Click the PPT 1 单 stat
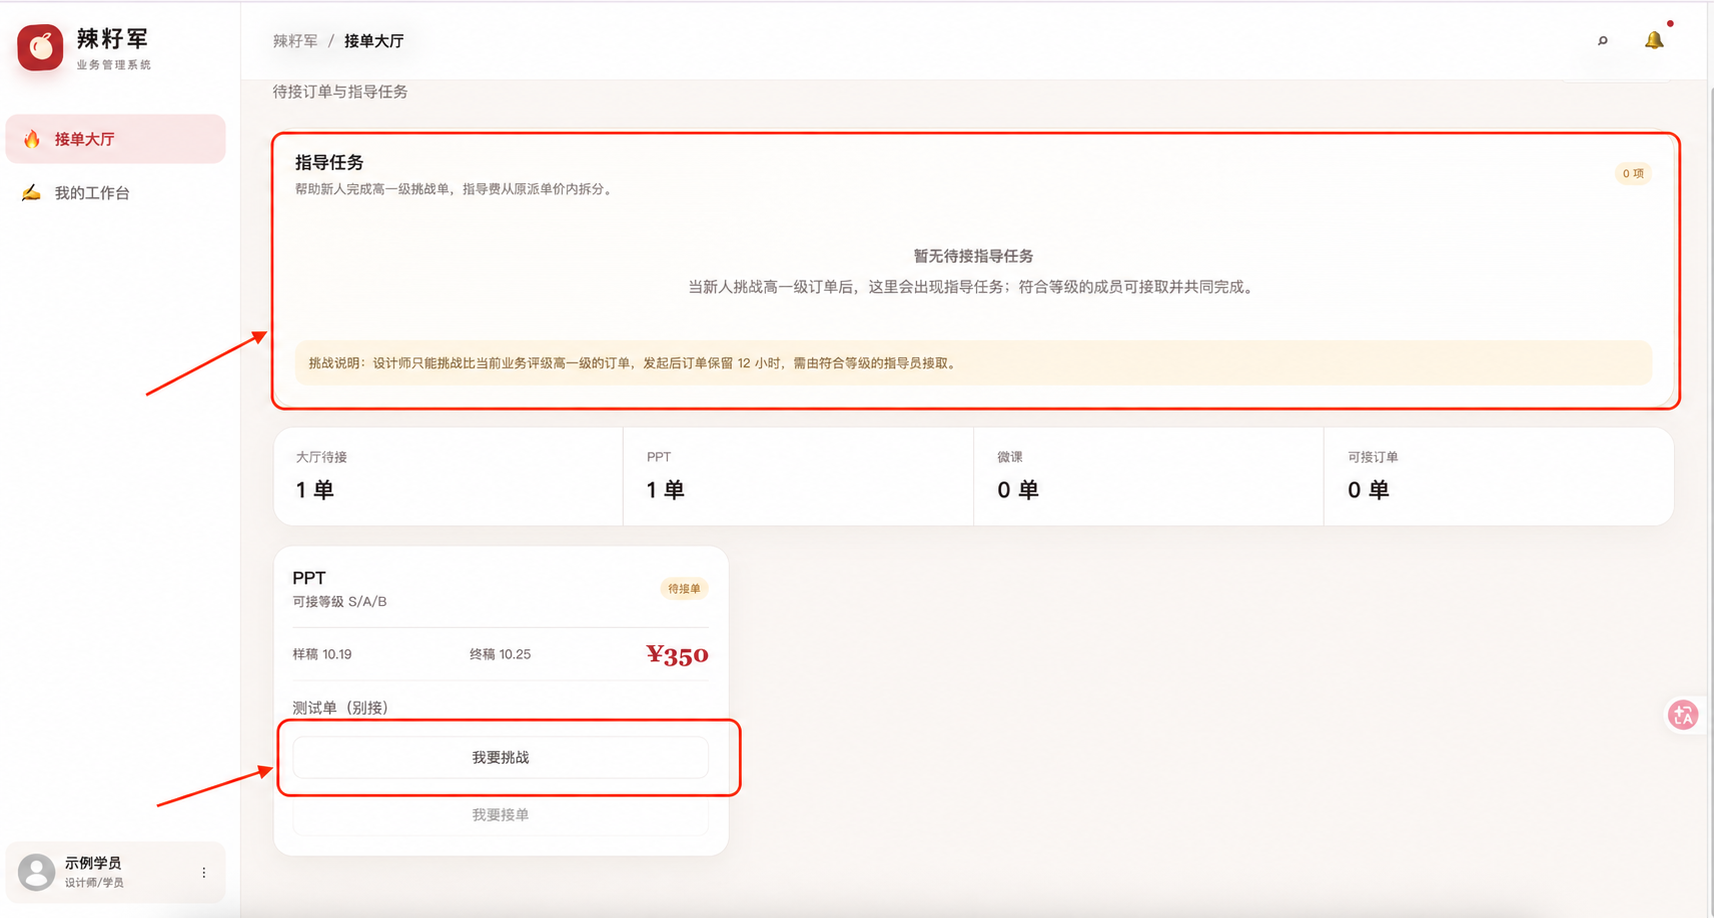Screen dimensions: 1714x918 [798, 476]
